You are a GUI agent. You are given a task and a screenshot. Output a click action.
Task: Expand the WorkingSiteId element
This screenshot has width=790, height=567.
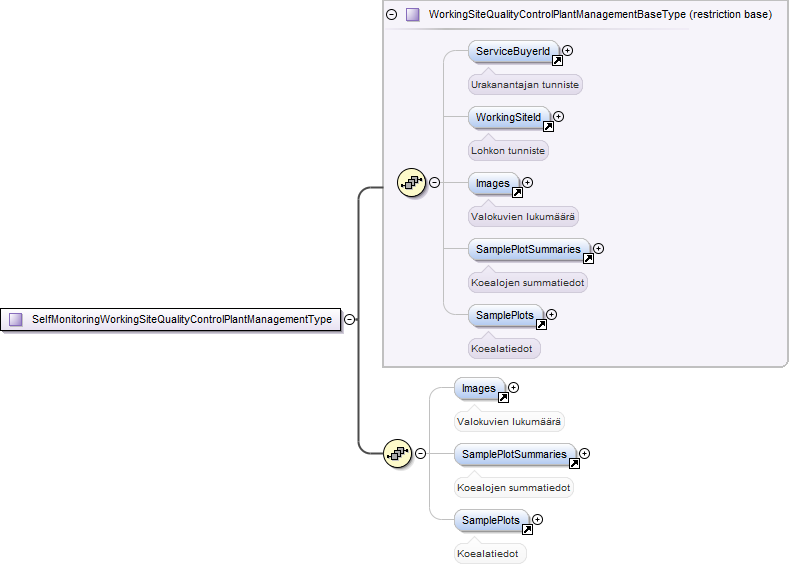[558, 116]
